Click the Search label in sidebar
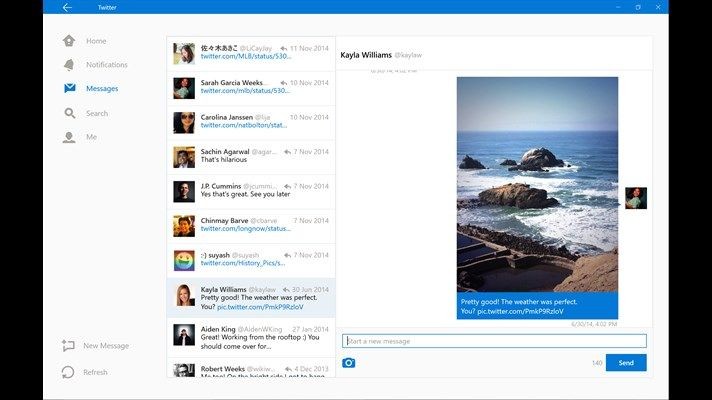The width and height of the screenshot is (712, 400). [x=97, y=114]
